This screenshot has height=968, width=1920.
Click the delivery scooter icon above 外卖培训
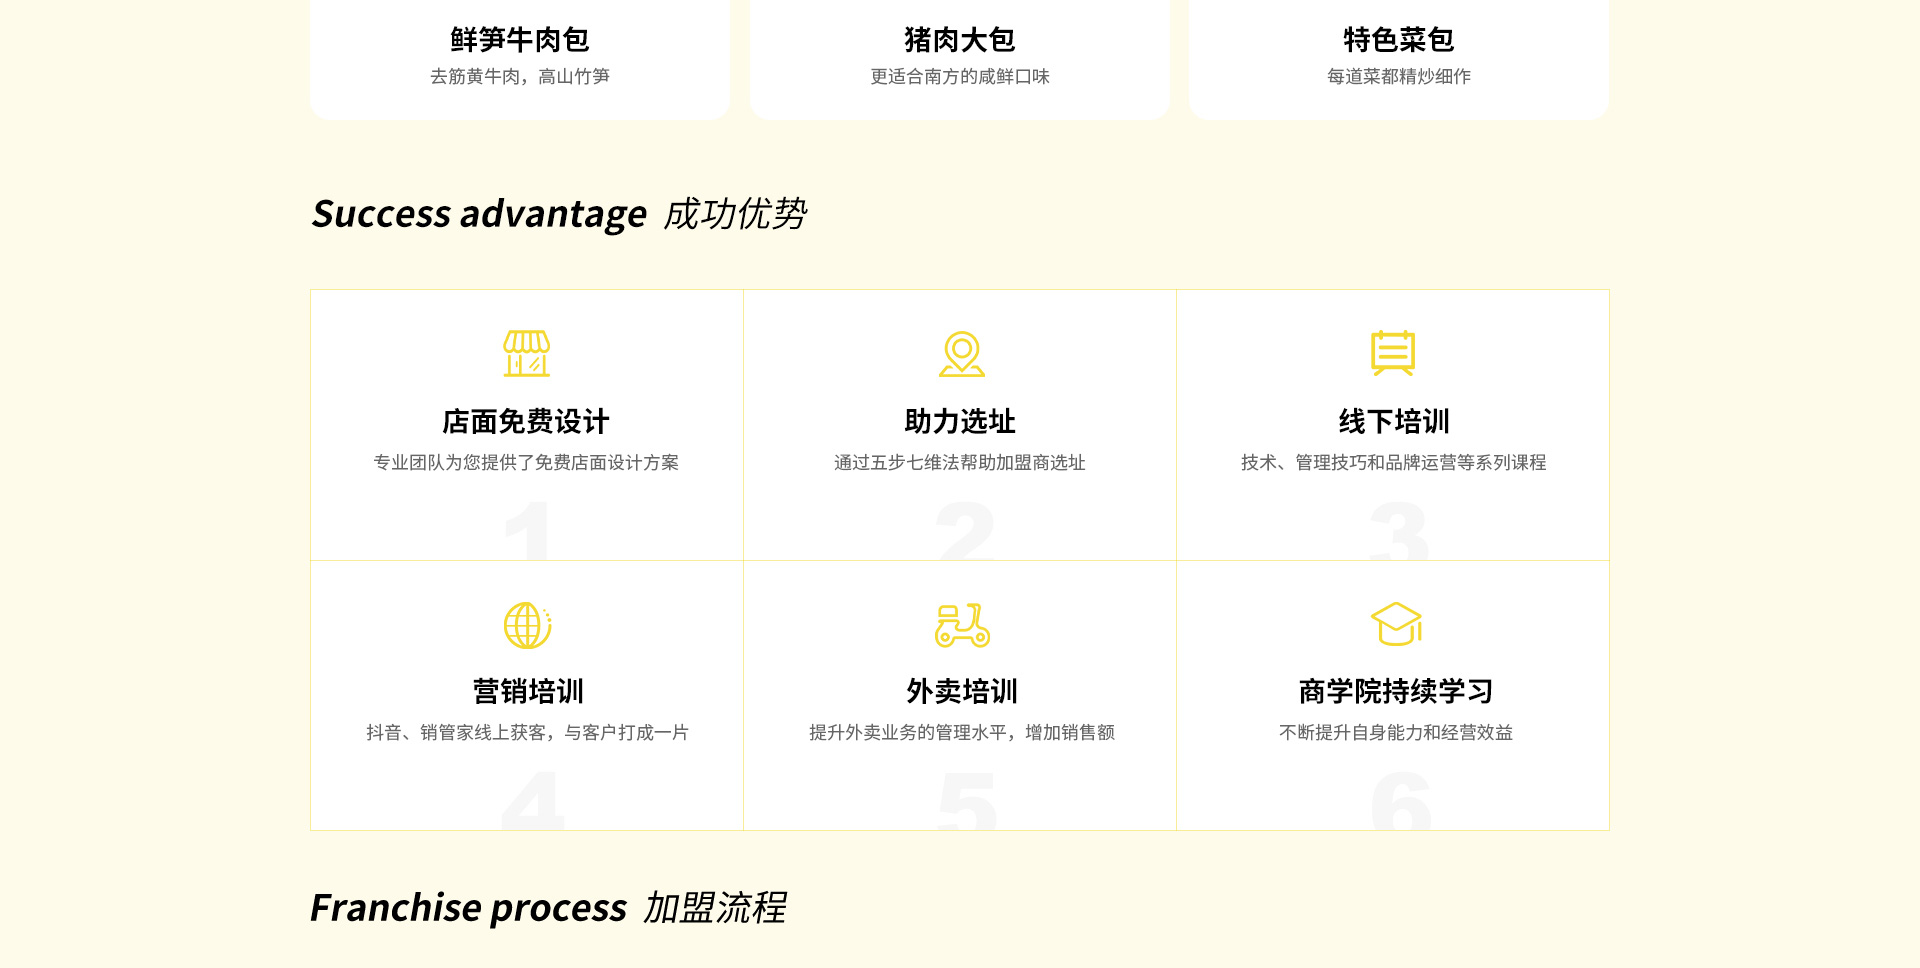click(962, 625)
